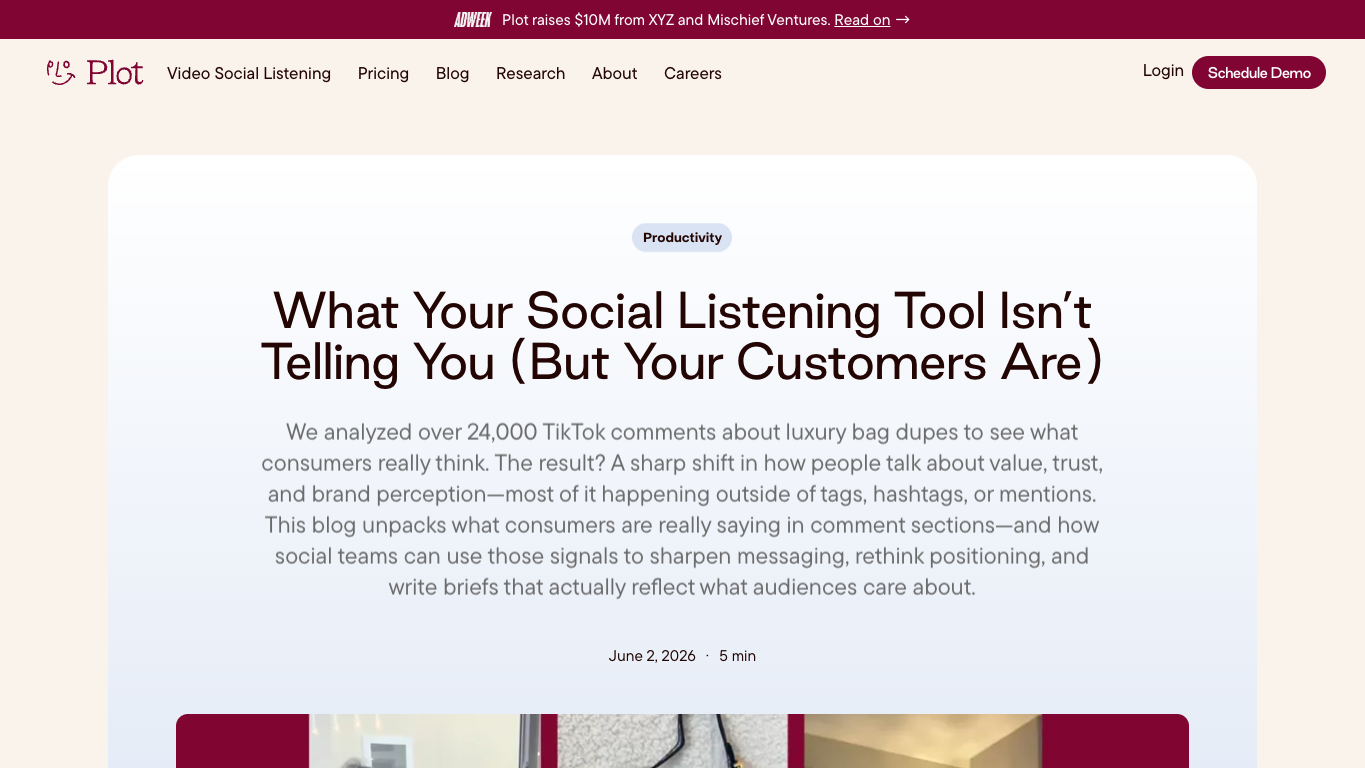Viewport: 1365px width, 768px height.
Task: Click the Login link
Action: tap(1163, 71)
